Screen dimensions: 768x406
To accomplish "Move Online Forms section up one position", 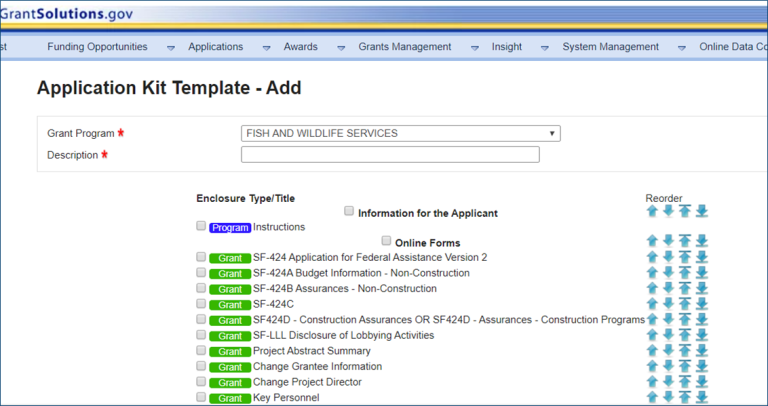I will pyautogui.click(x=652, y=241).
